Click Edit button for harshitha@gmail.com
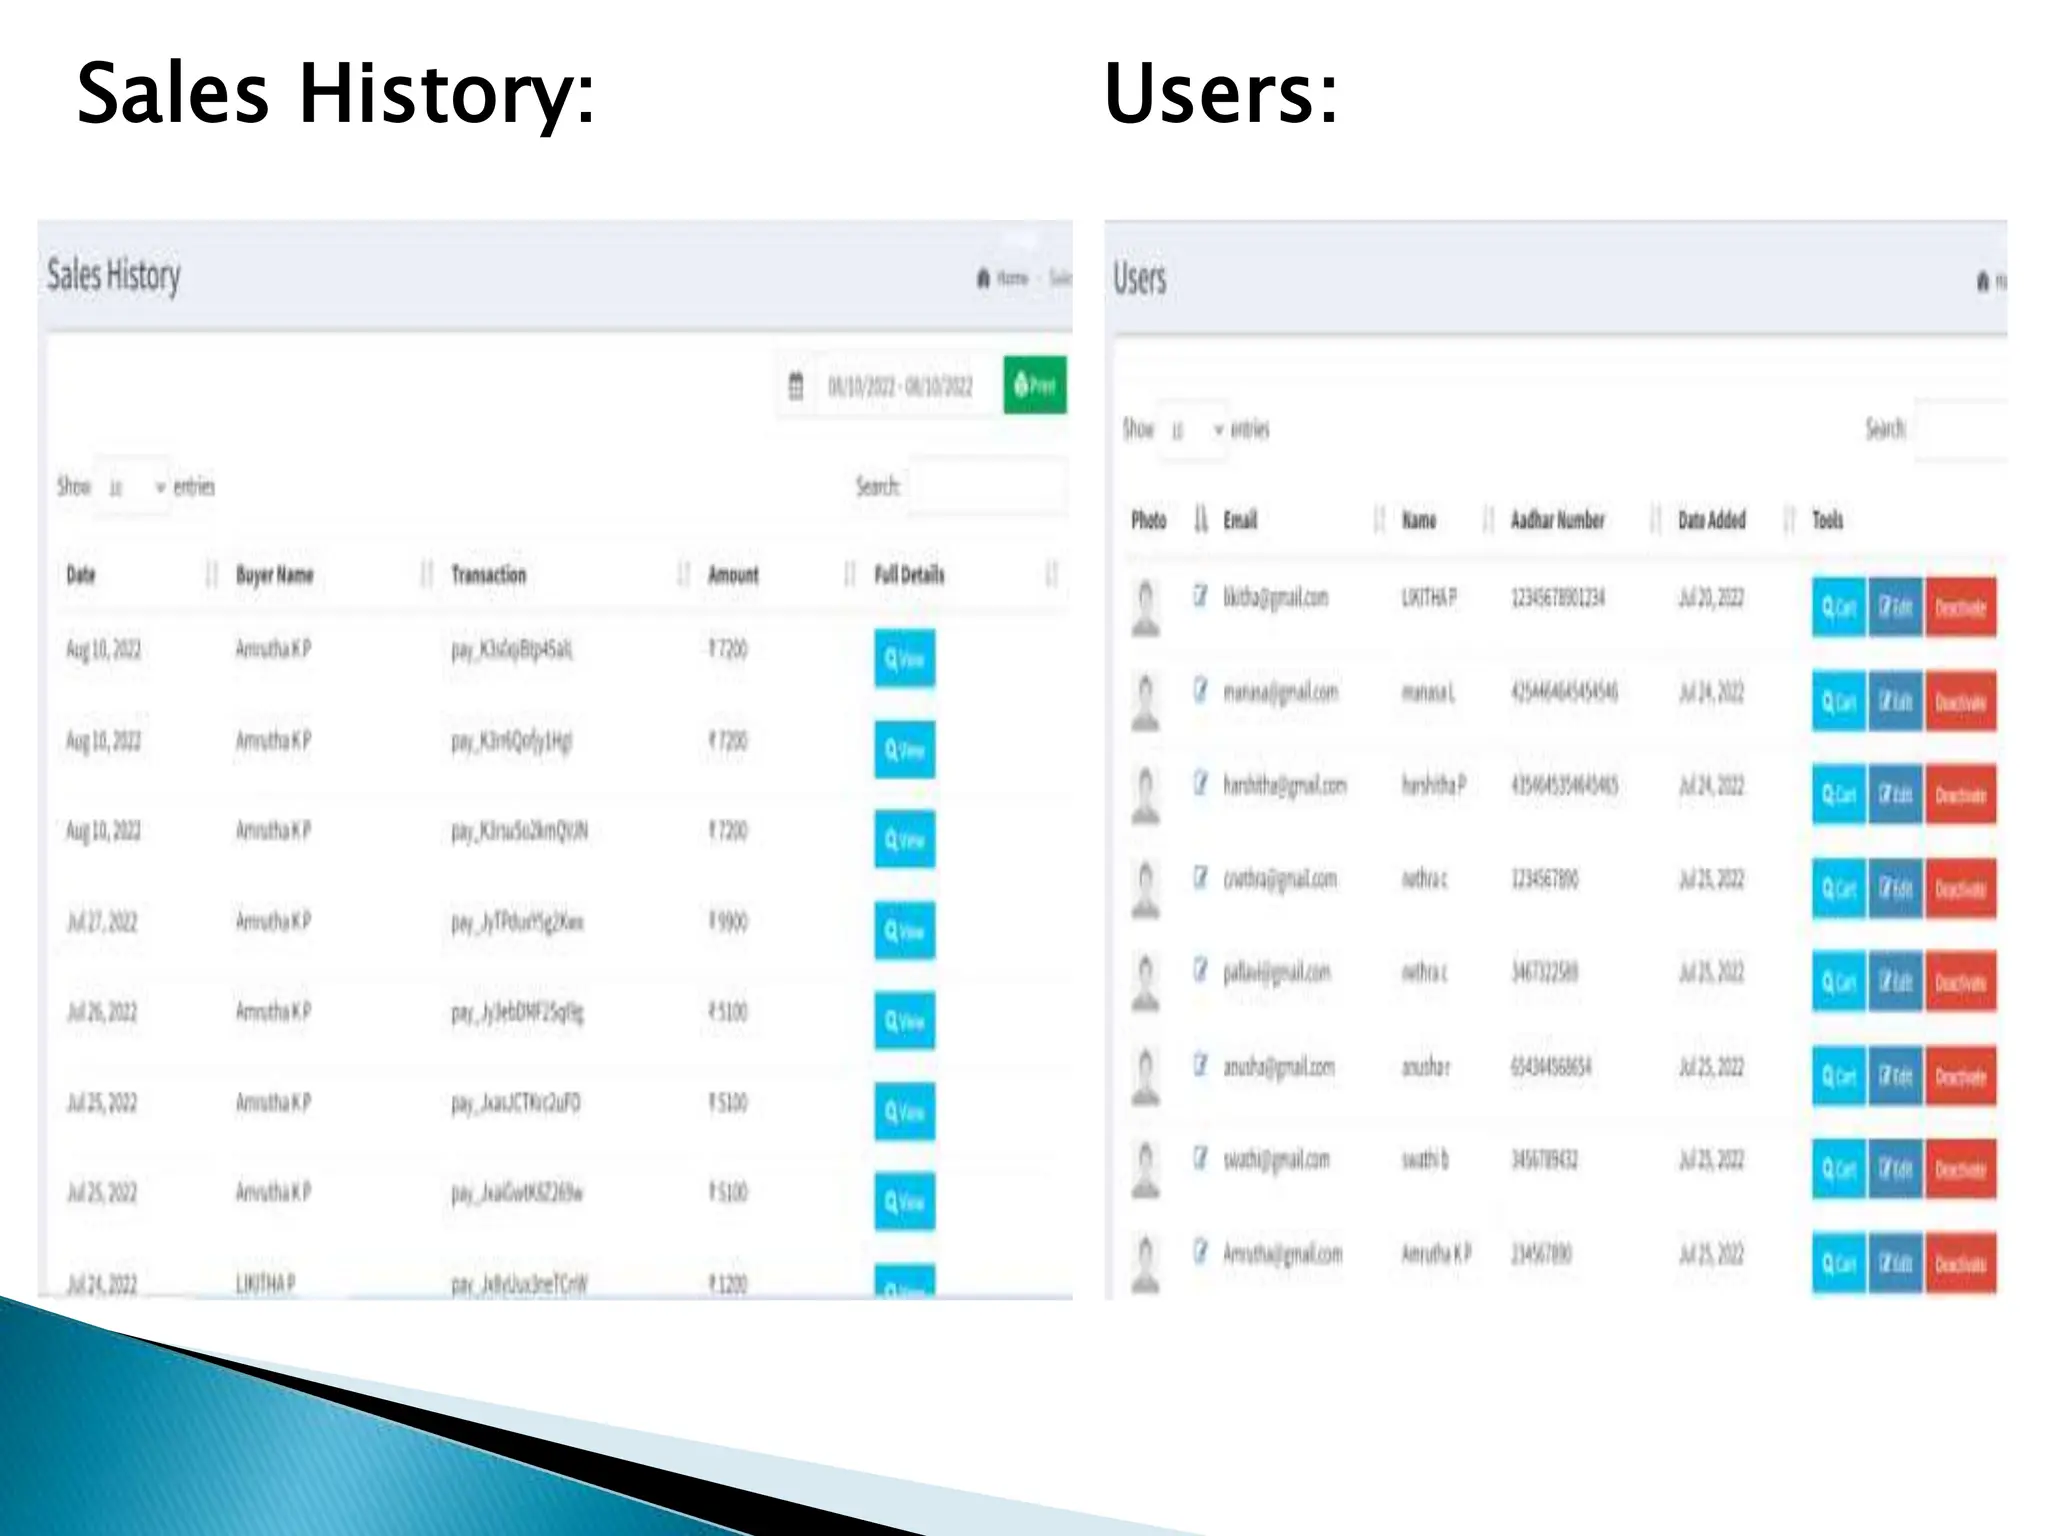This screenshot has width=2048, height=1536. point(1895,795)
